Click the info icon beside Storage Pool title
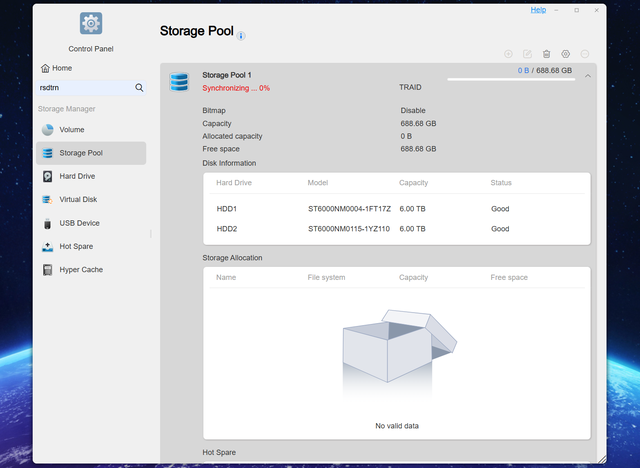Screen dimensions: 640x468 tap(241, 36)
